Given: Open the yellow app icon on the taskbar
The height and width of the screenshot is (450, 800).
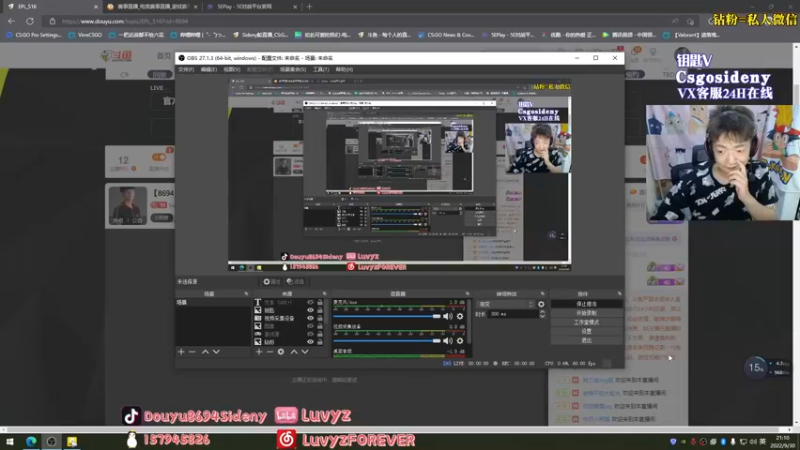Looking at the screenshot, I should (72, 441).
